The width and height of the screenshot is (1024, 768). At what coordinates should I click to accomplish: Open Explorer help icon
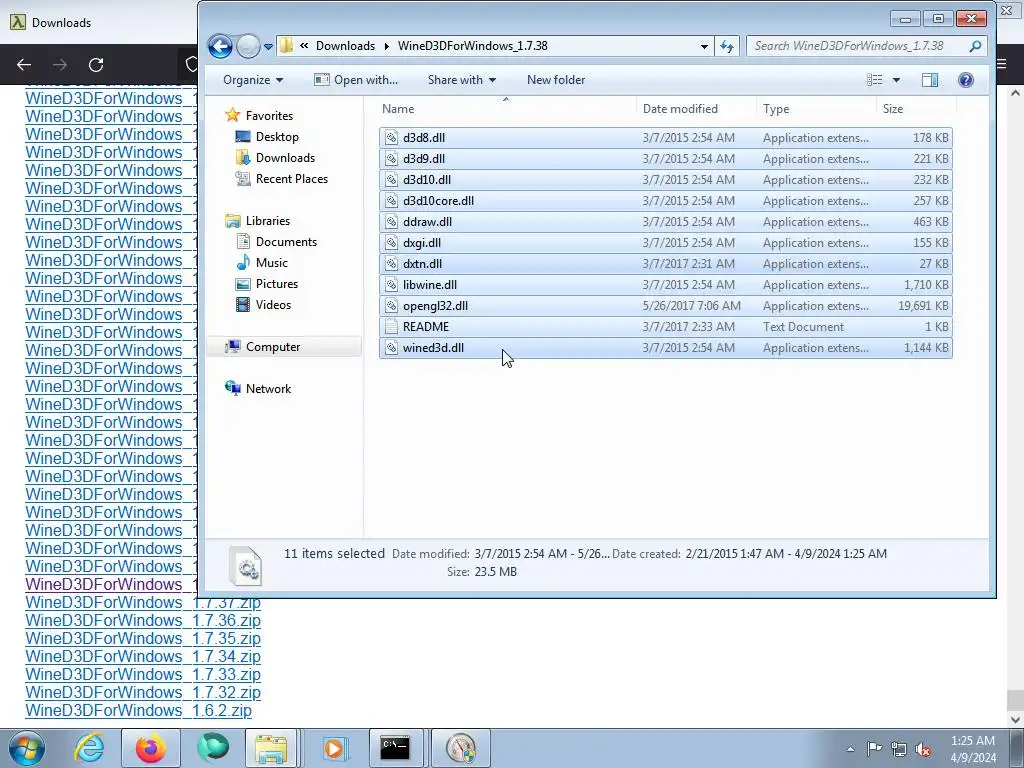click(966, 80)
